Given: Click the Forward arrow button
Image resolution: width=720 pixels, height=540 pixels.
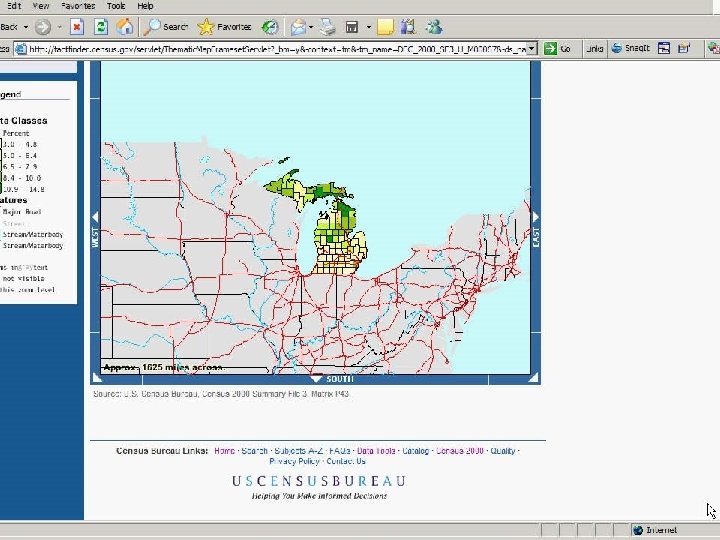Looking at the screenshot, I should tap(43, 27).
